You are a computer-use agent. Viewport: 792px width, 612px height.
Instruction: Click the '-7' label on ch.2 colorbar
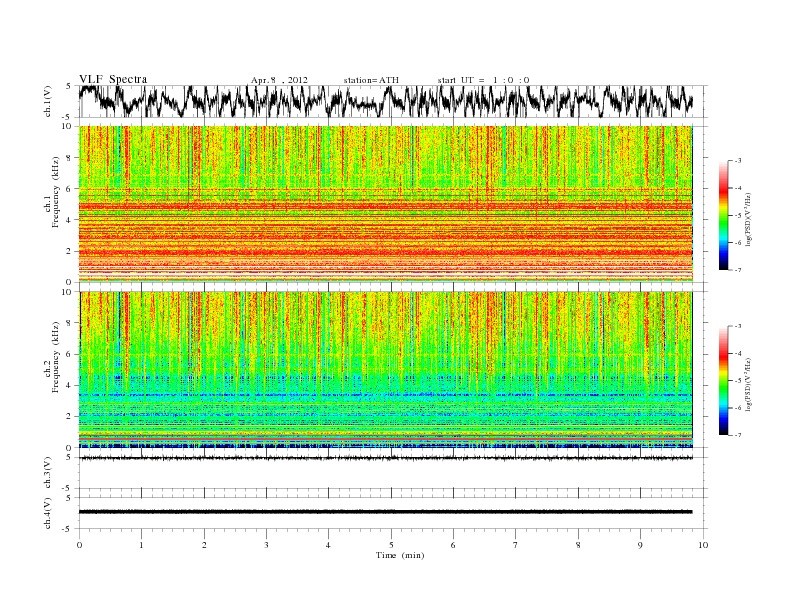click(737, 435)
